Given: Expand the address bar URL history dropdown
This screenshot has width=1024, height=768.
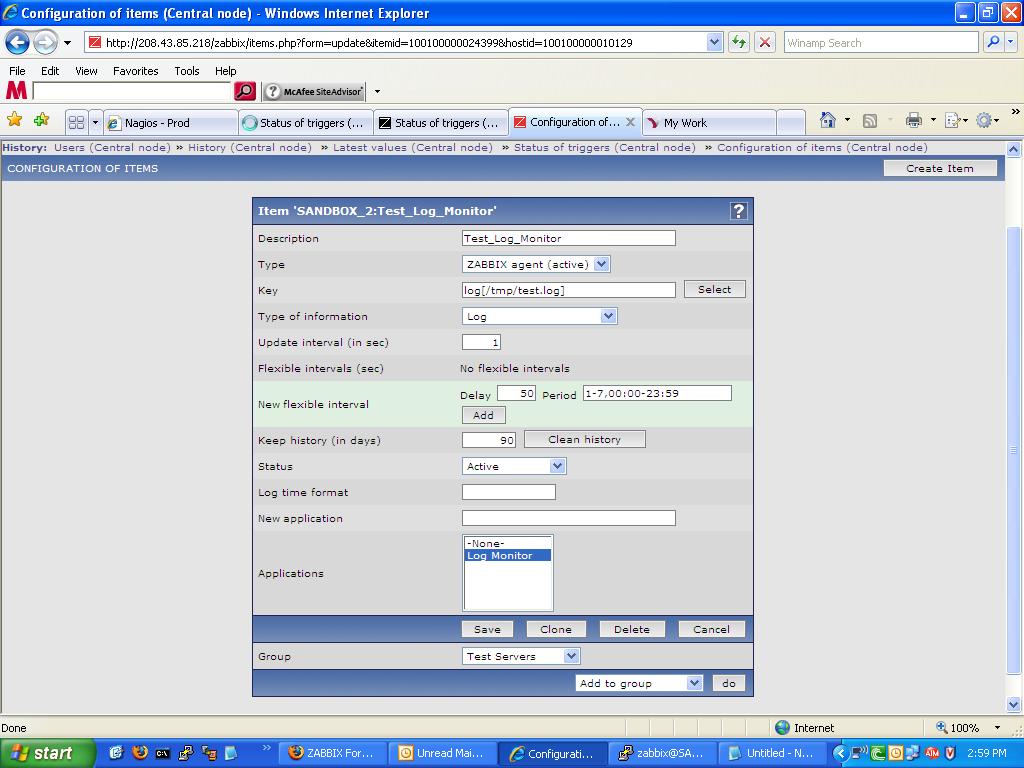Looking at the screenshot, I should [714, 42].
